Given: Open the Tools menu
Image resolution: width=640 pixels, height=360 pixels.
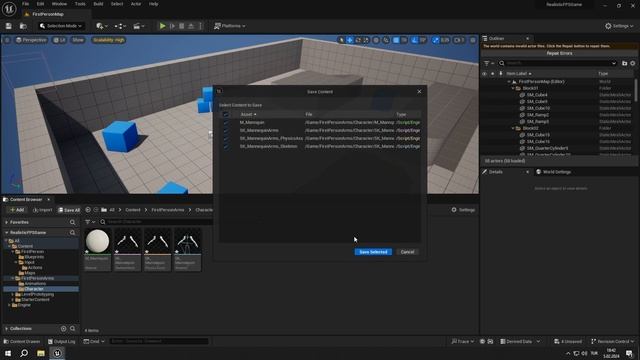Looking at the screenshot, I should (x=80, y=4).
